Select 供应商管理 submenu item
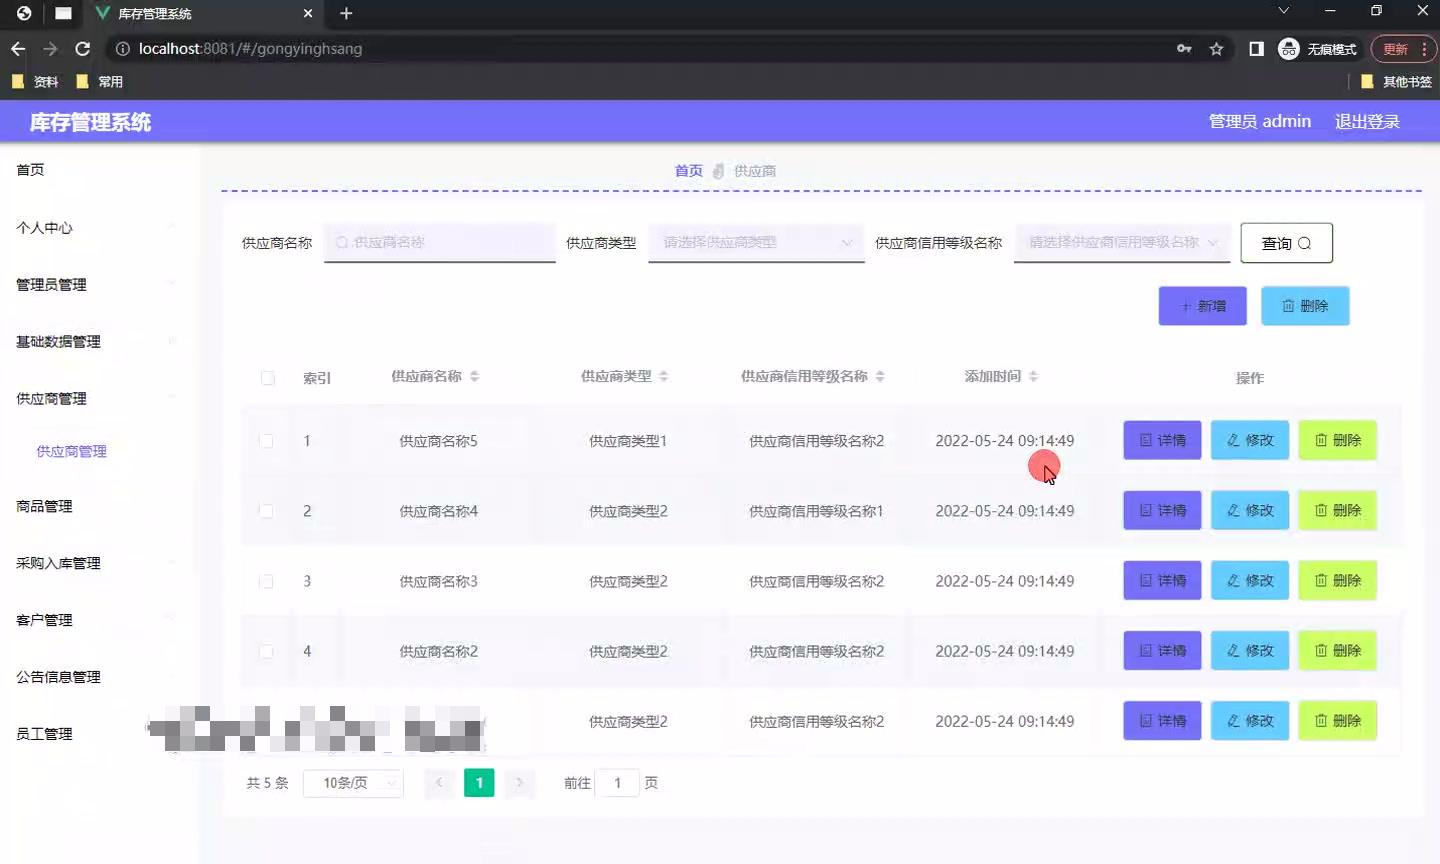The width and height of the screenshot is (1440, 864). click(71, 452)
